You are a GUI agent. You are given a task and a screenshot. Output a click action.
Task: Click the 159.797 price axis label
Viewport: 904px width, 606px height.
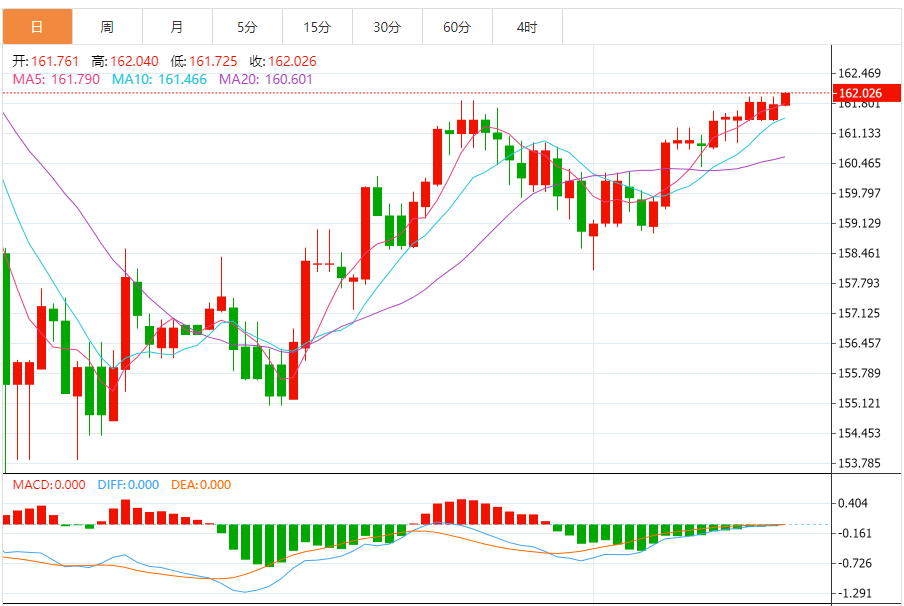[859, 193]
